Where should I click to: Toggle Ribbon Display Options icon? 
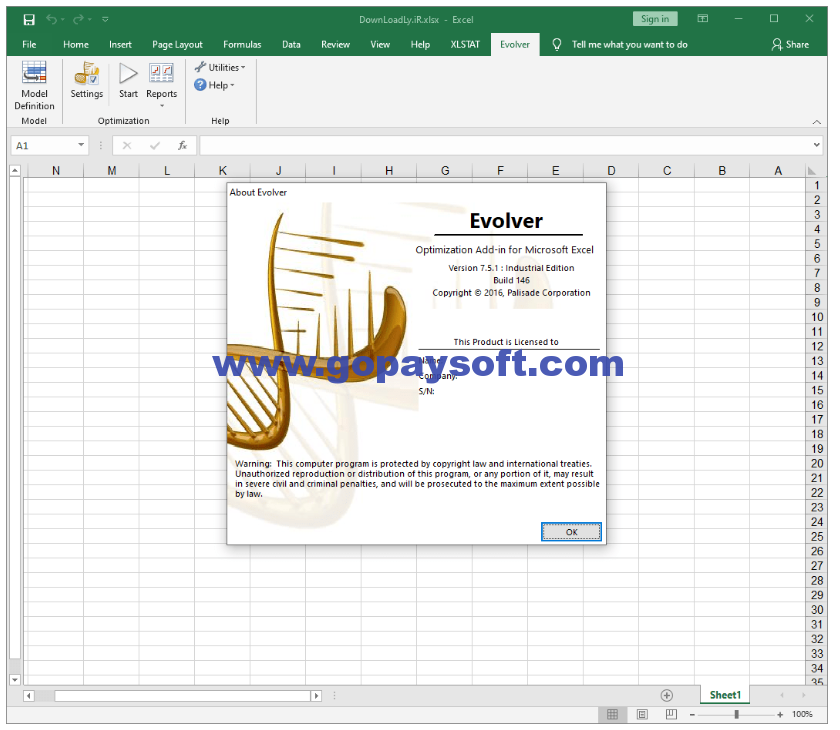702,19
